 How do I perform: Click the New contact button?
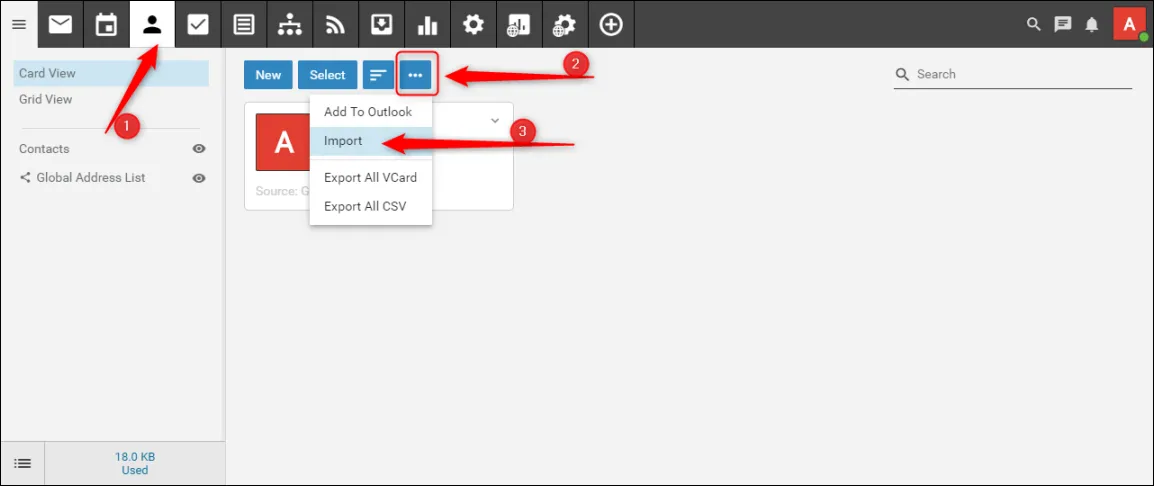point(269,75)
